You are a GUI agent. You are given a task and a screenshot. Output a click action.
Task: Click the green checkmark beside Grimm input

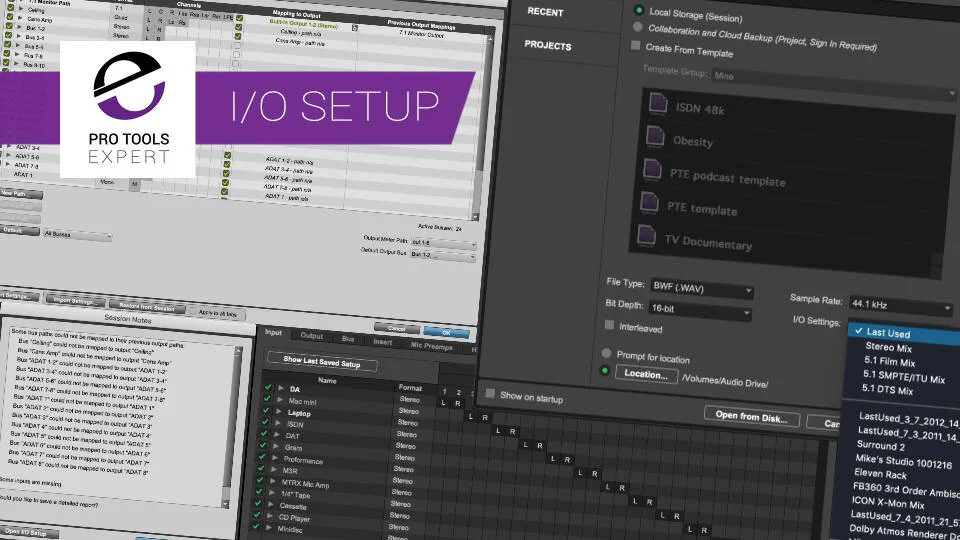[263, 445]
